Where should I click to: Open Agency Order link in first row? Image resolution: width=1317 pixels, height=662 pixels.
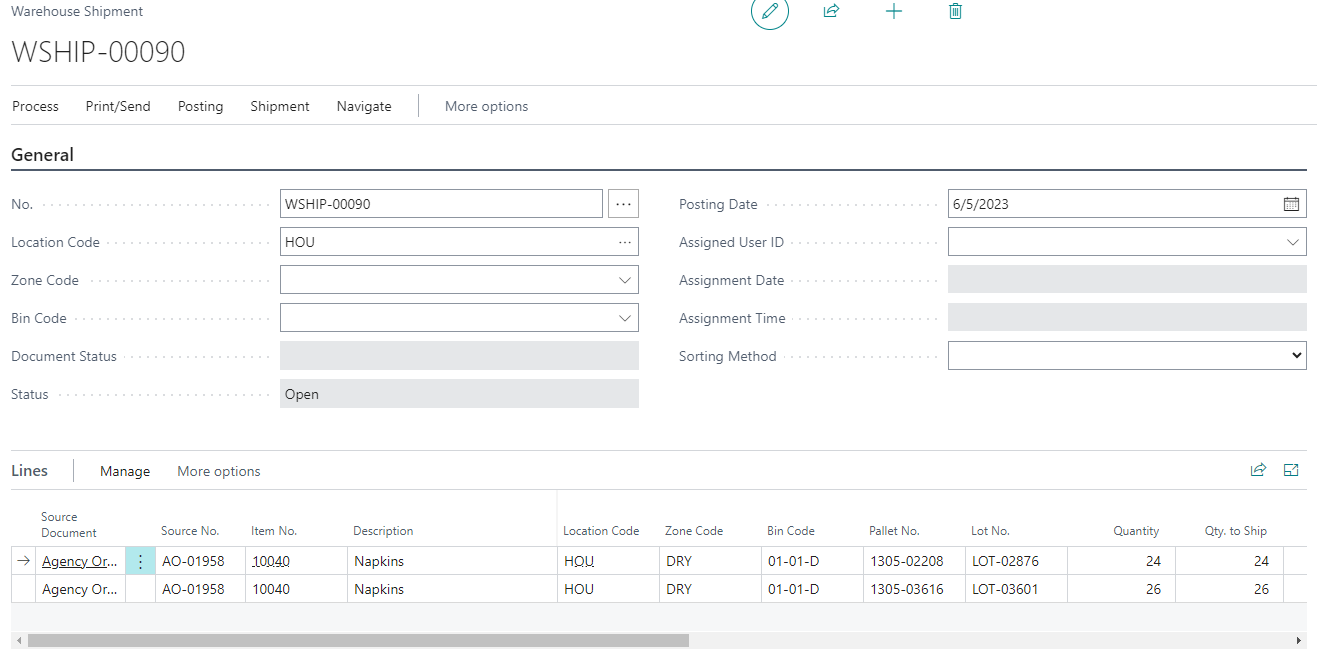point(79,562)
